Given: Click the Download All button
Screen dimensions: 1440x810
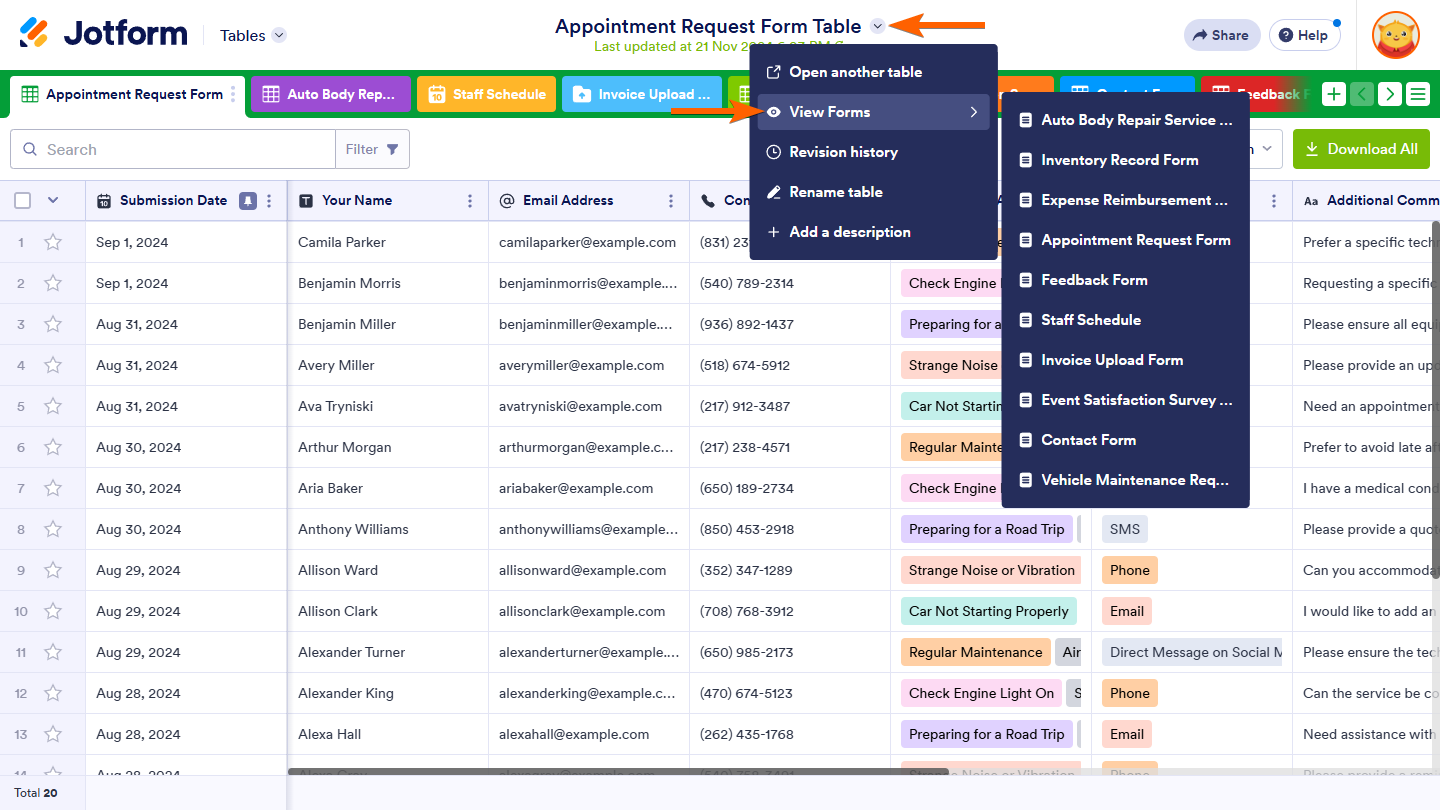Looking at the screenshot, I should [x=1361, y=149].
